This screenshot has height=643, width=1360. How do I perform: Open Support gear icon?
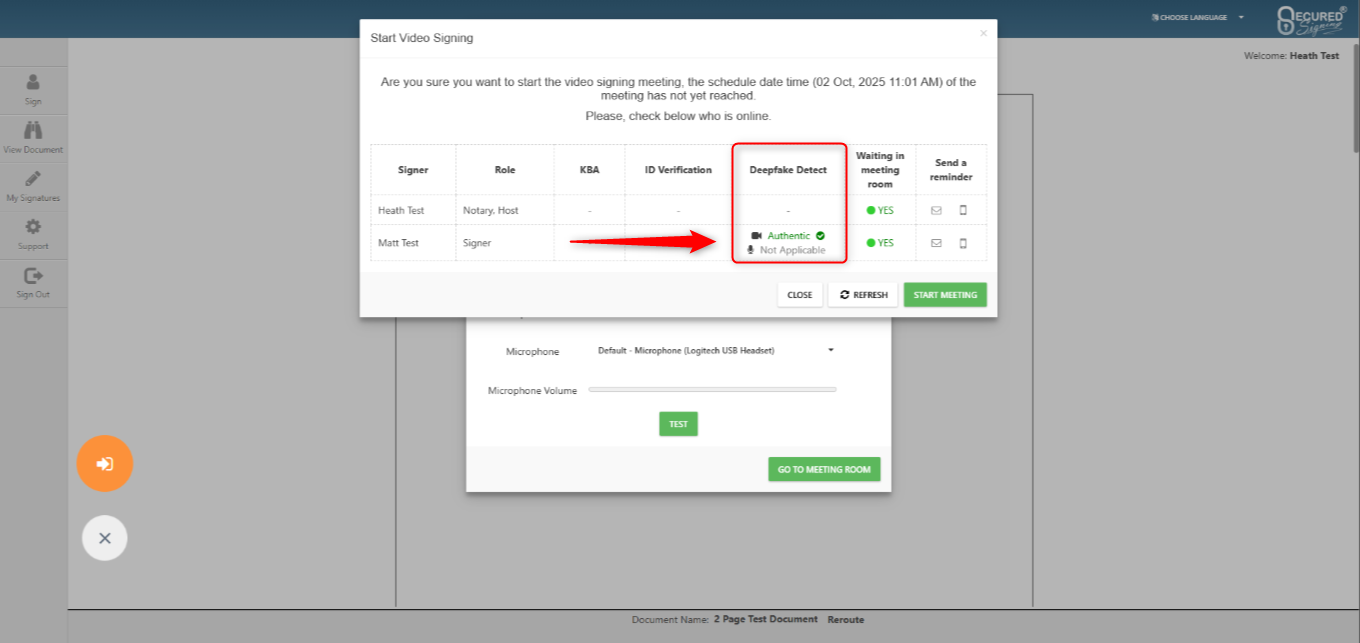point(33,226)
